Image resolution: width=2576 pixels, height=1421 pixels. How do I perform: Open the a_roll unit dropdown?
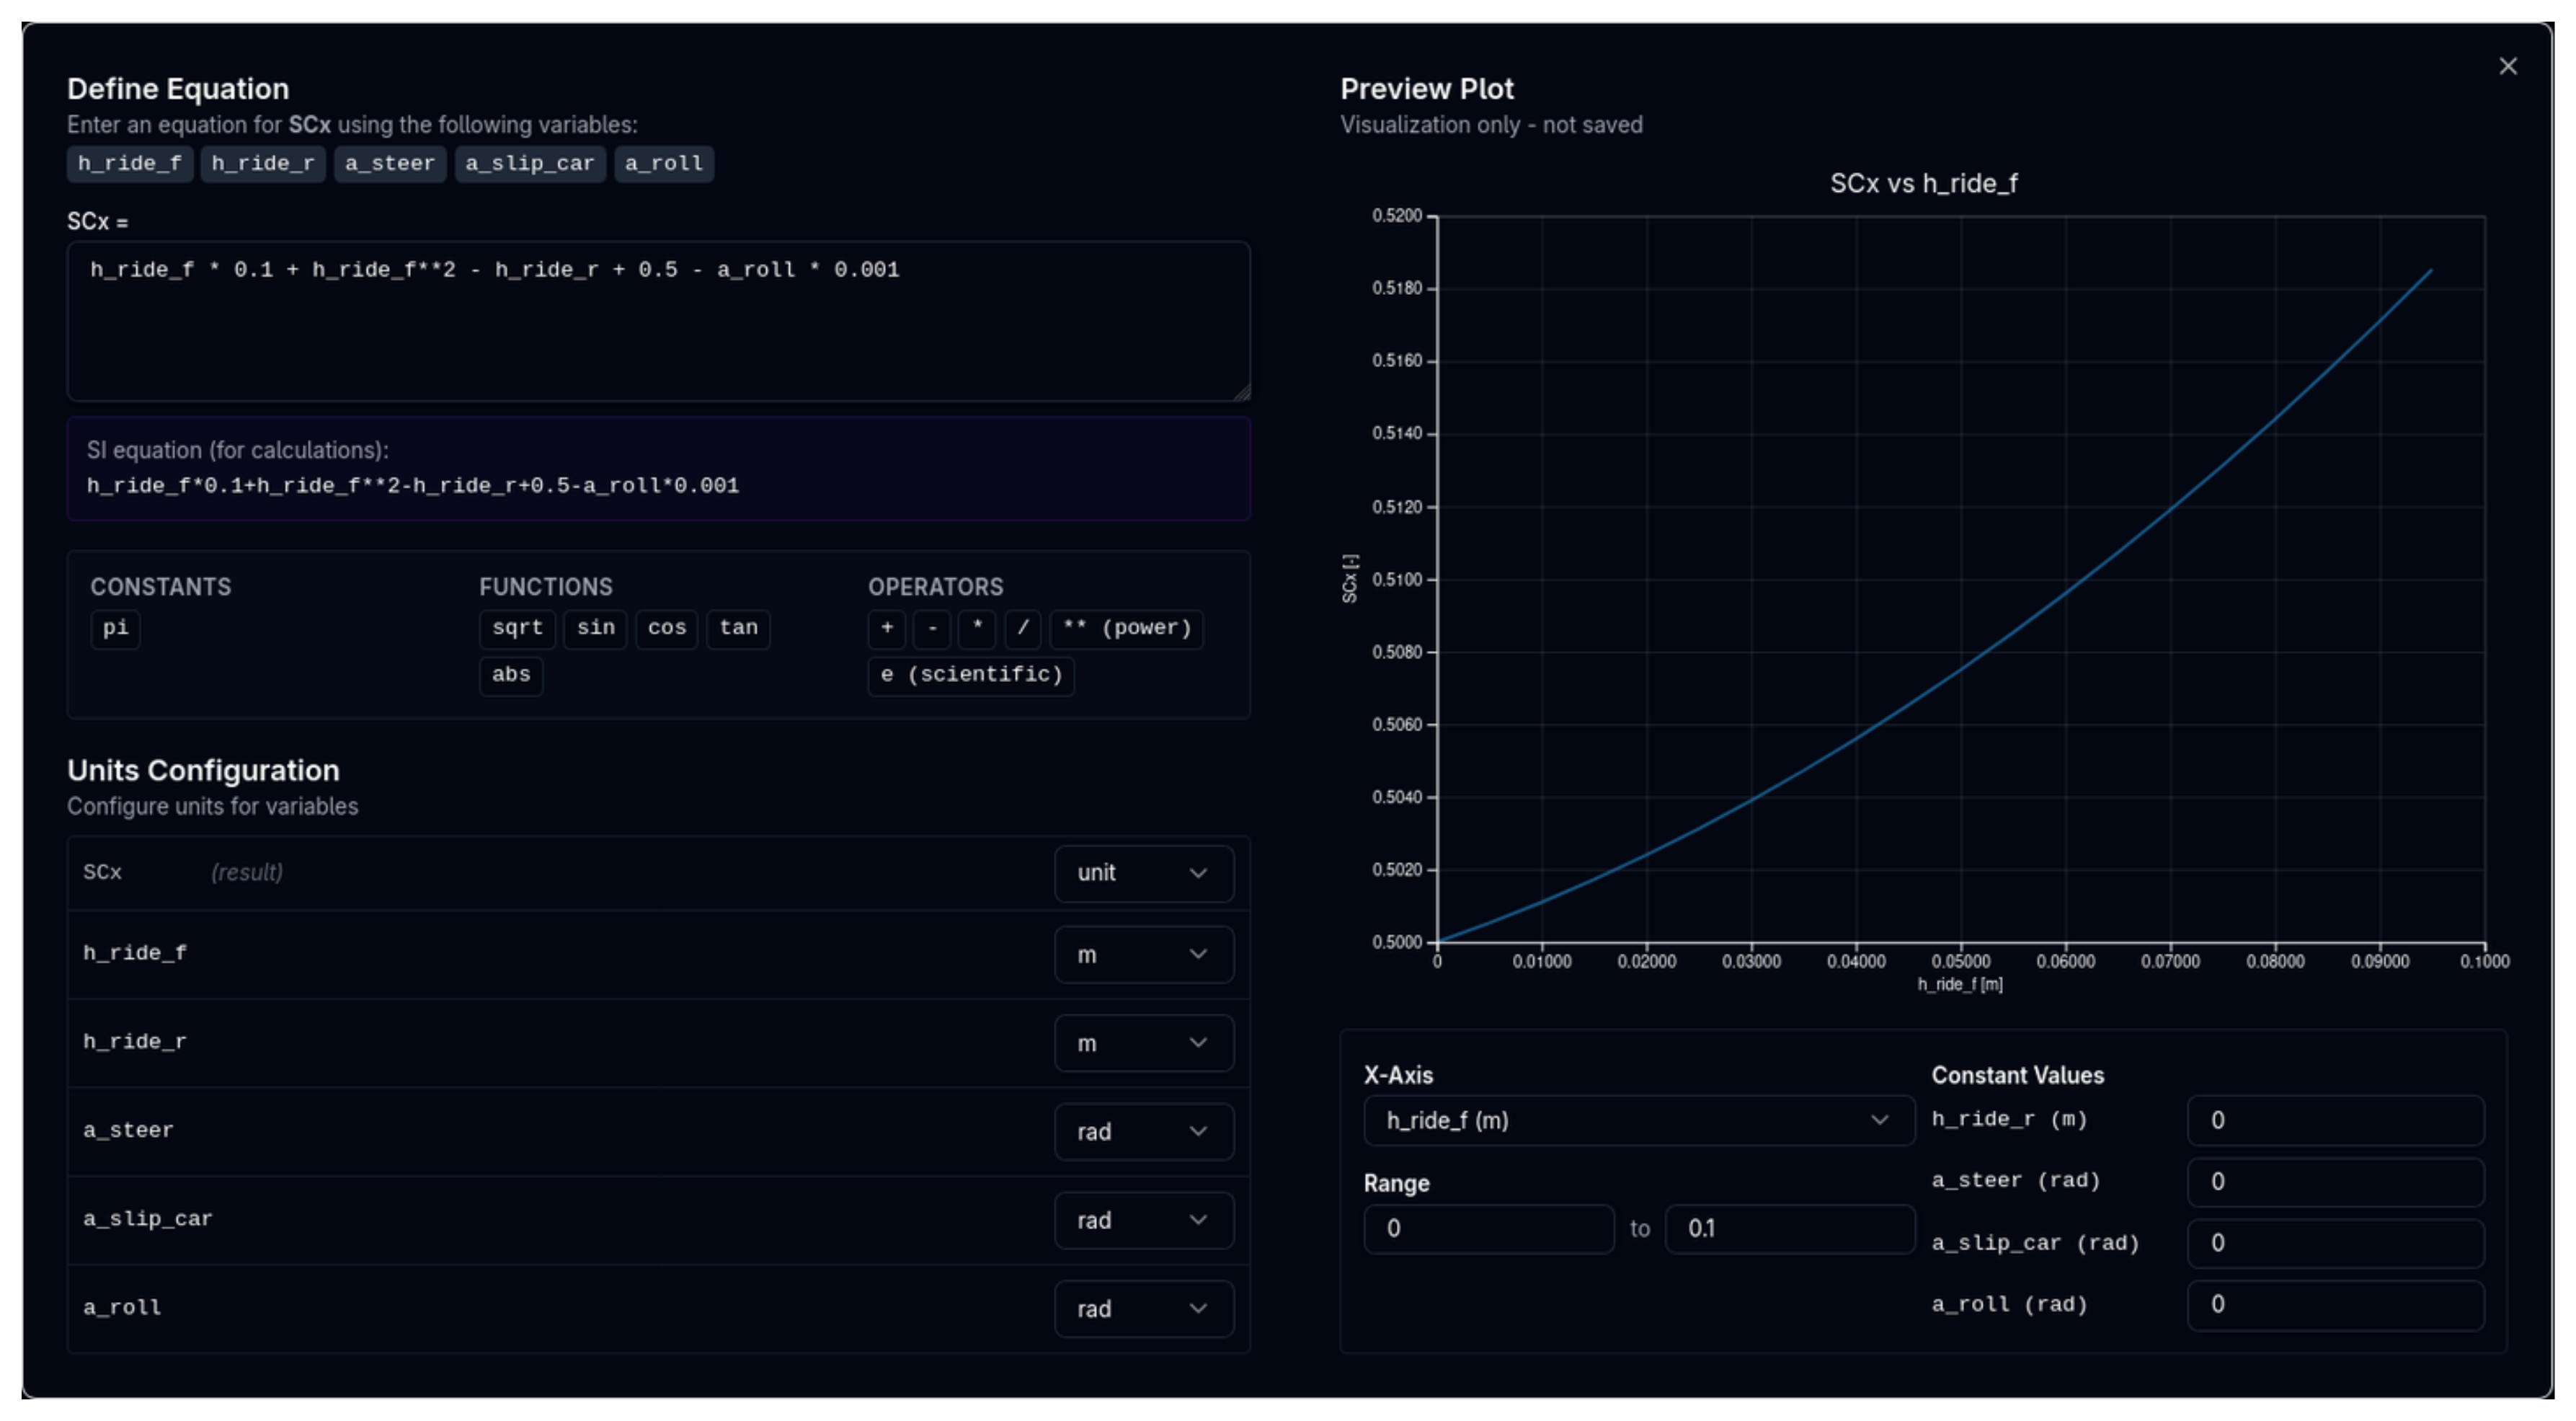(x=1143, y=1309)
